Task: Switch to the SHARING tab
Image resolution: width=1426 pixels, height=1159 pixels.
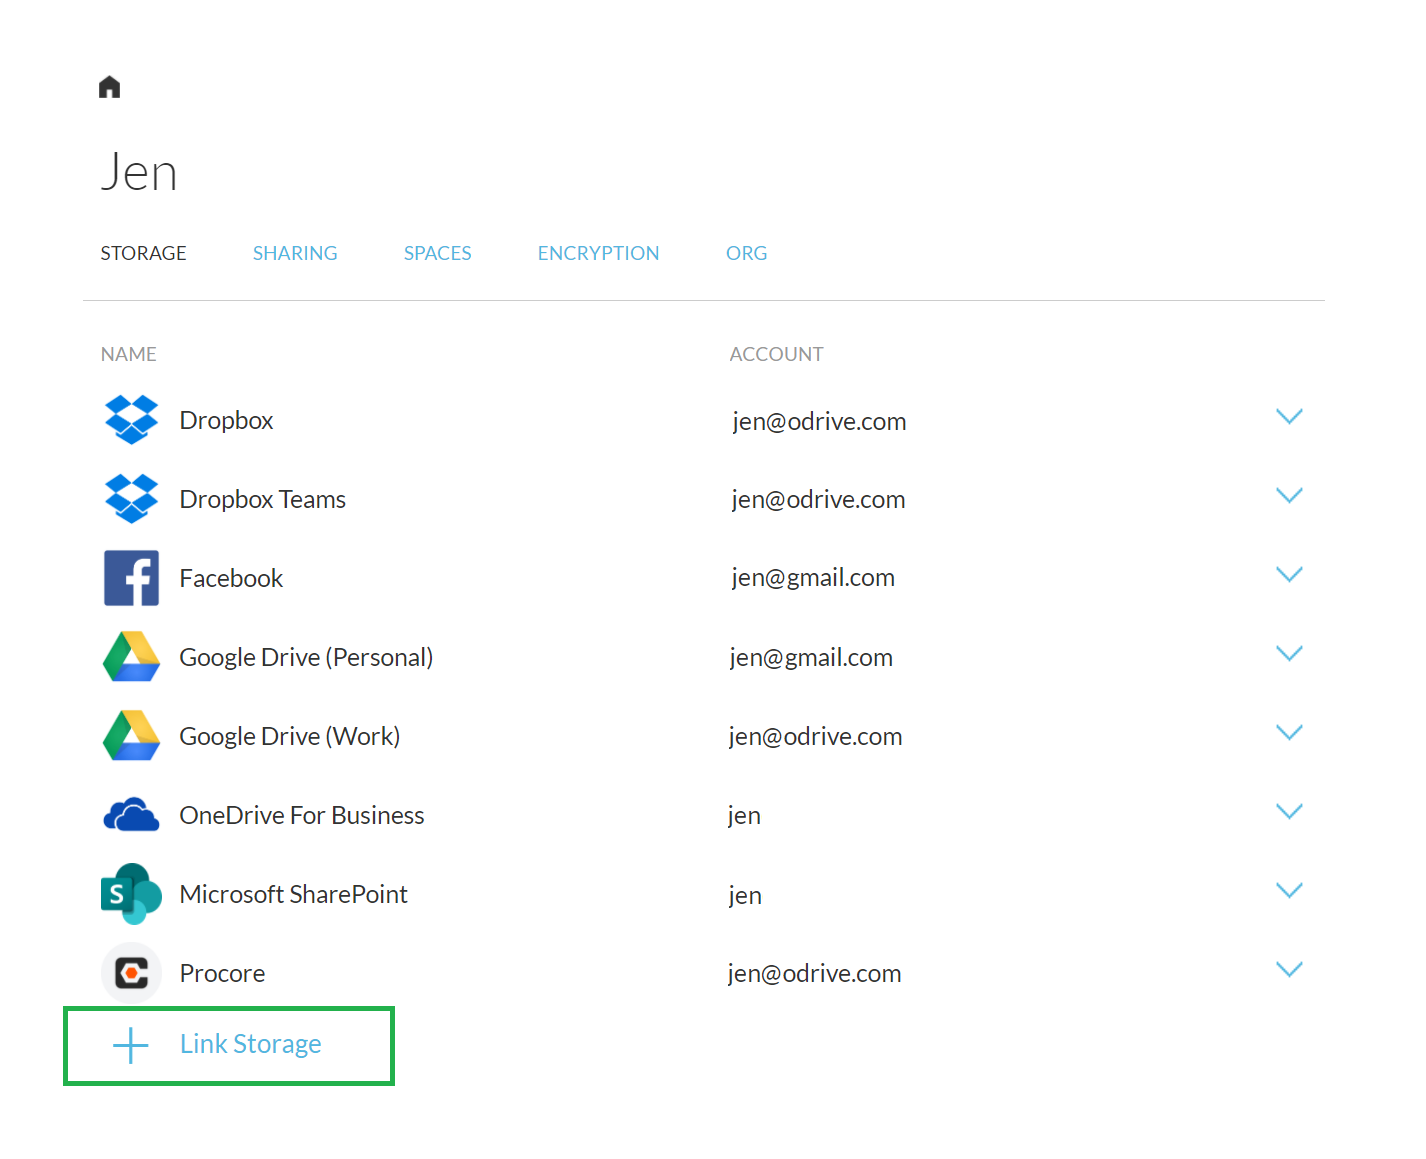Action: [295, 253]
